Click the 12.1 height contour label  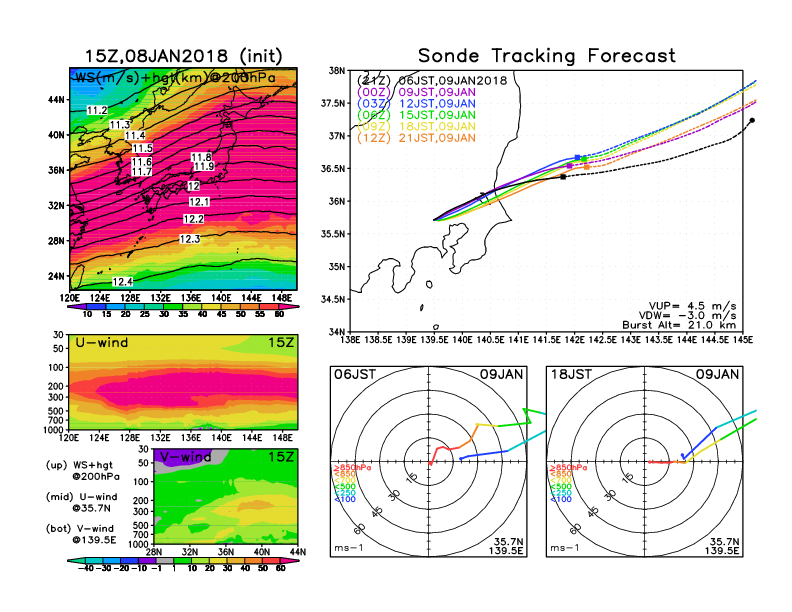[199, 202]
